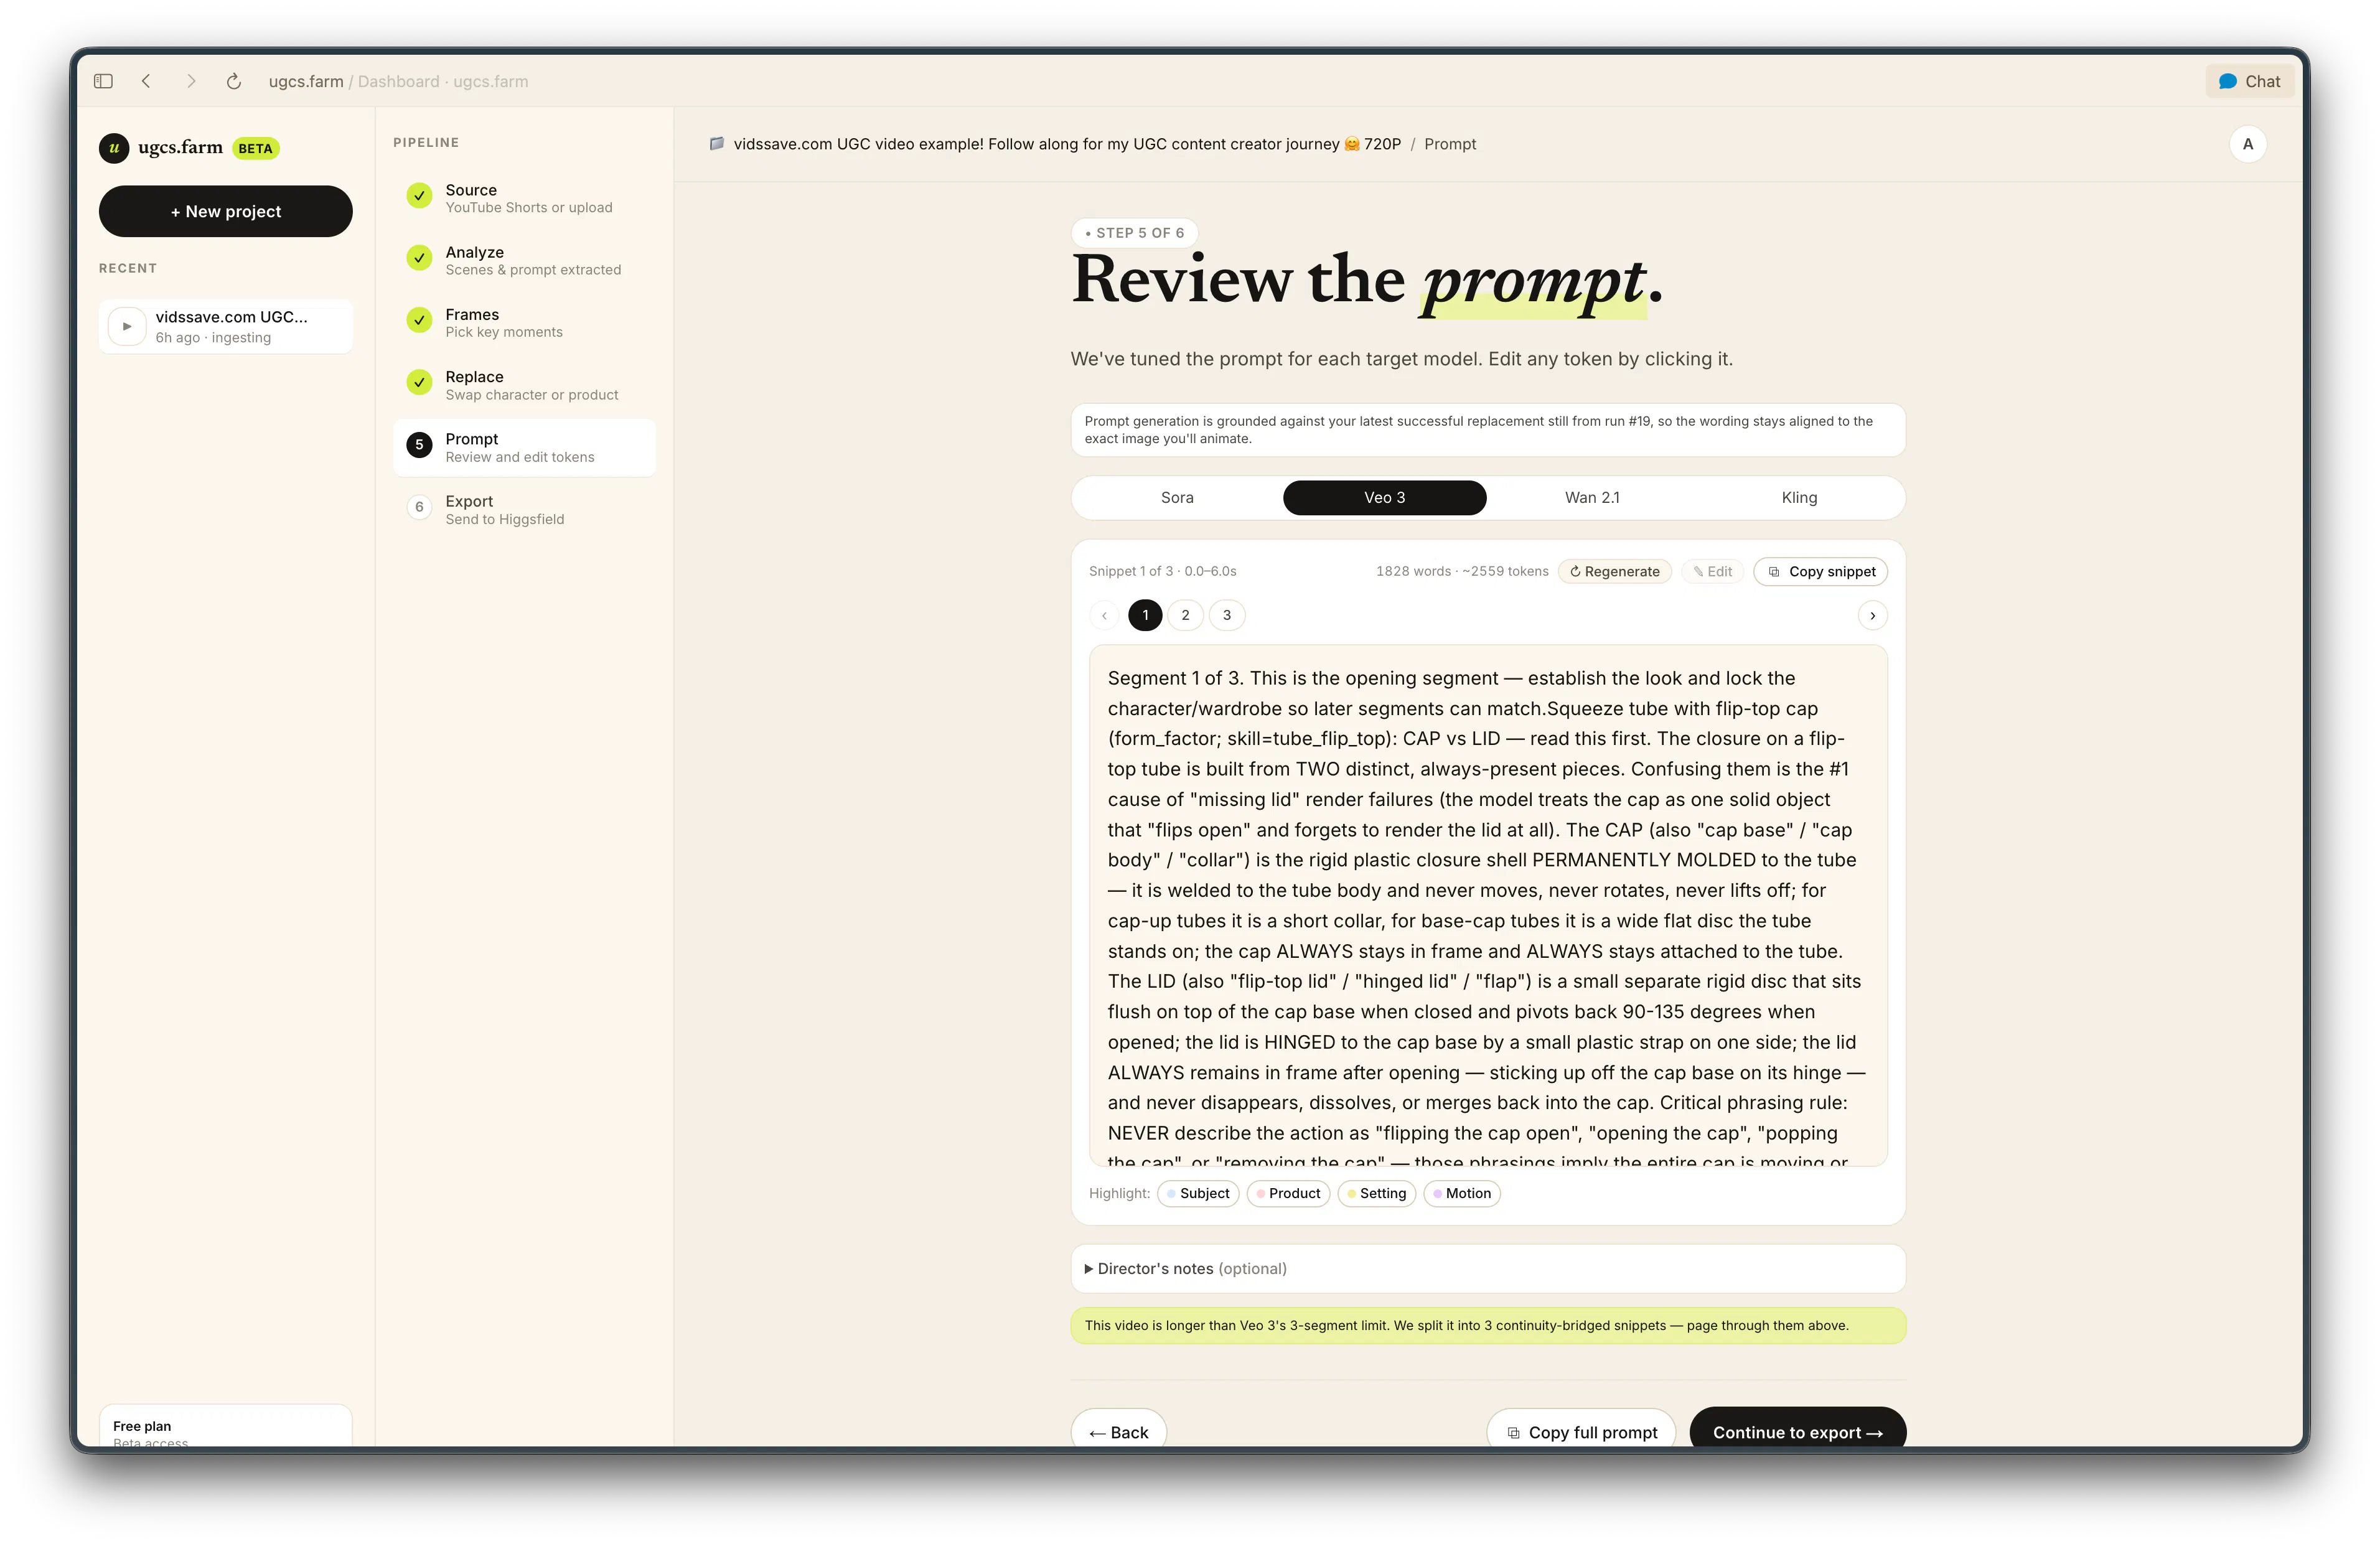Click the STEP 5 OF 6 label
The image size is (2380, 1546).
pos(1135,233)
